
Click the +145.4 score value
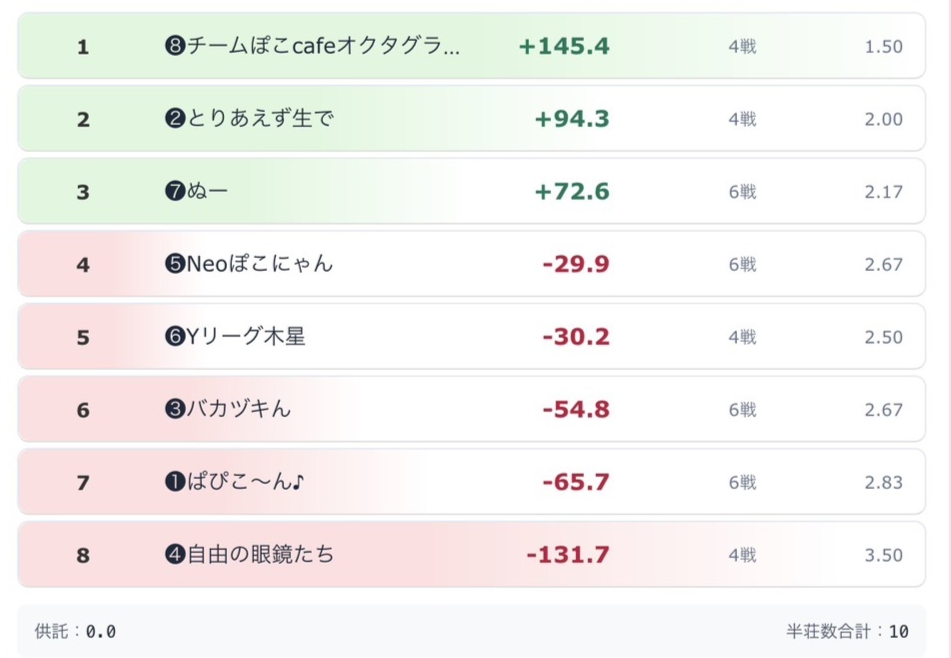click(x=564, y=47)
